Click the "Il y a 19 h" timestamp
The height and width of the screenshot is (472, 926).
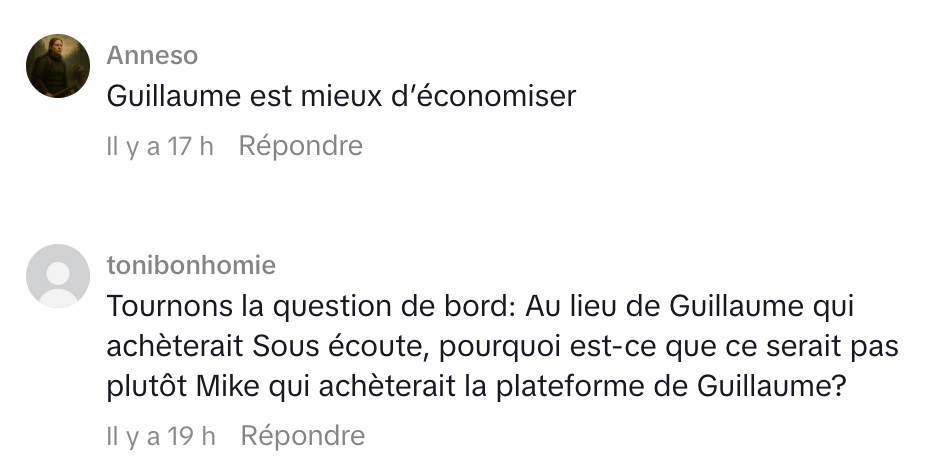(161, 436)
